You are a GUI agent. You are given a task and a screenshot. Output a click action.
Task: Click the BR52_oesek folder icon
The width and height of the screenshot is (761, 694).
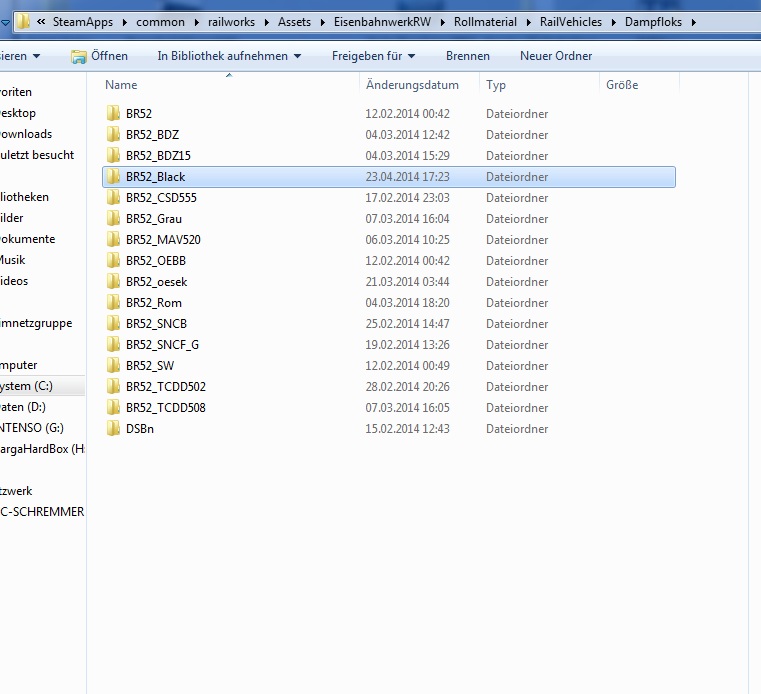click(x=113, y=281)
